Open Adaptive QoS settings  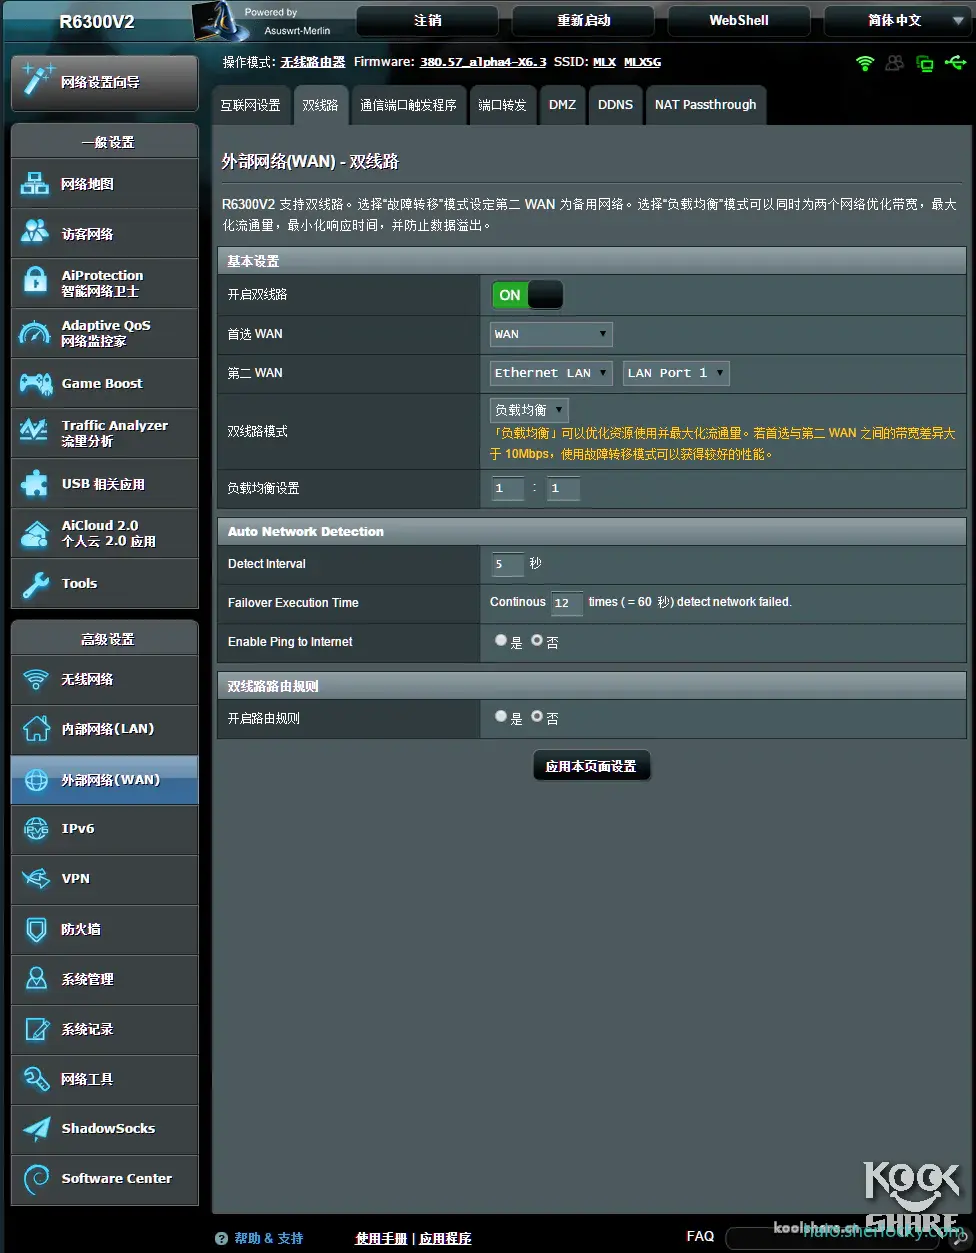(104, 333)
